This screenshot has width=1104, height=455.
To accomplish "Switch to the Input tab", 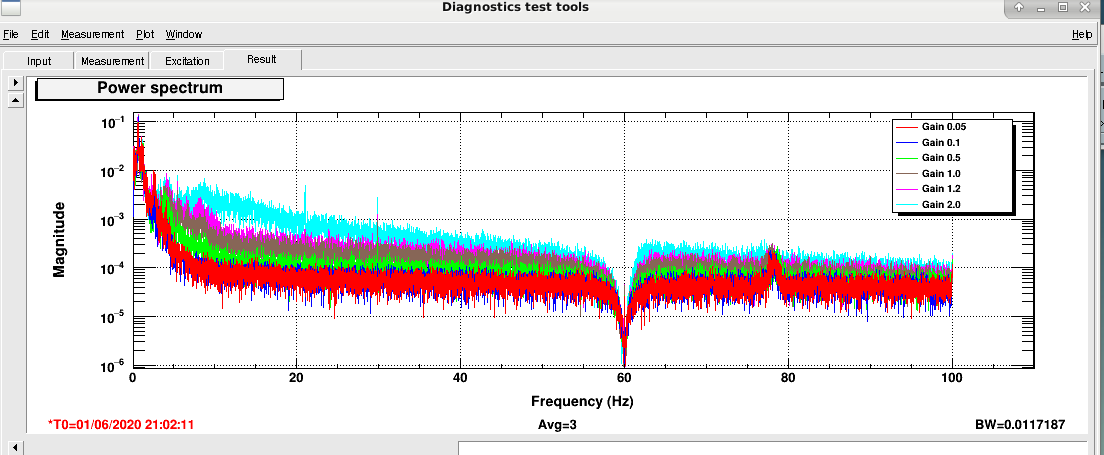I will click(x=39, y=61).
